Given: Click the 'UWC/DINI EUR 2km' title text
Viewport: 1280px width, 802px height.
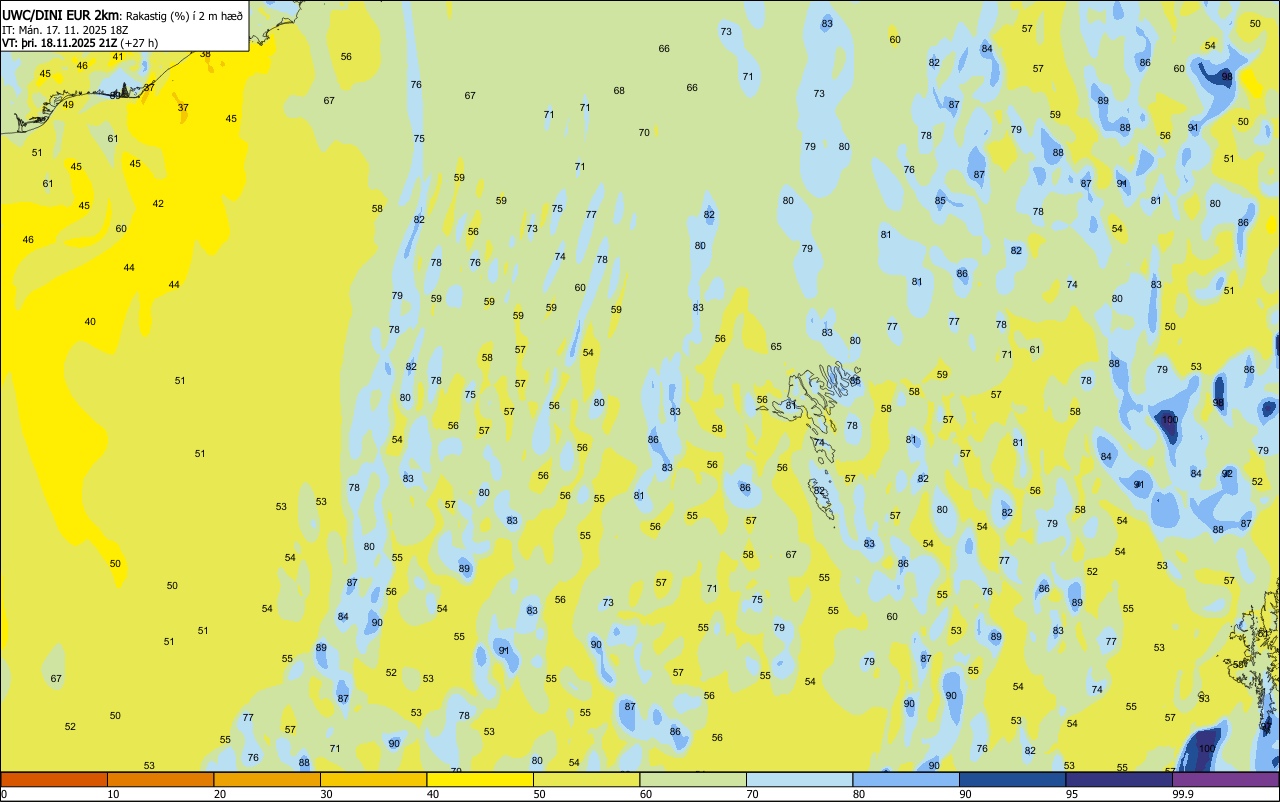Looking at the screenshot, I should [x=60, y=15].
